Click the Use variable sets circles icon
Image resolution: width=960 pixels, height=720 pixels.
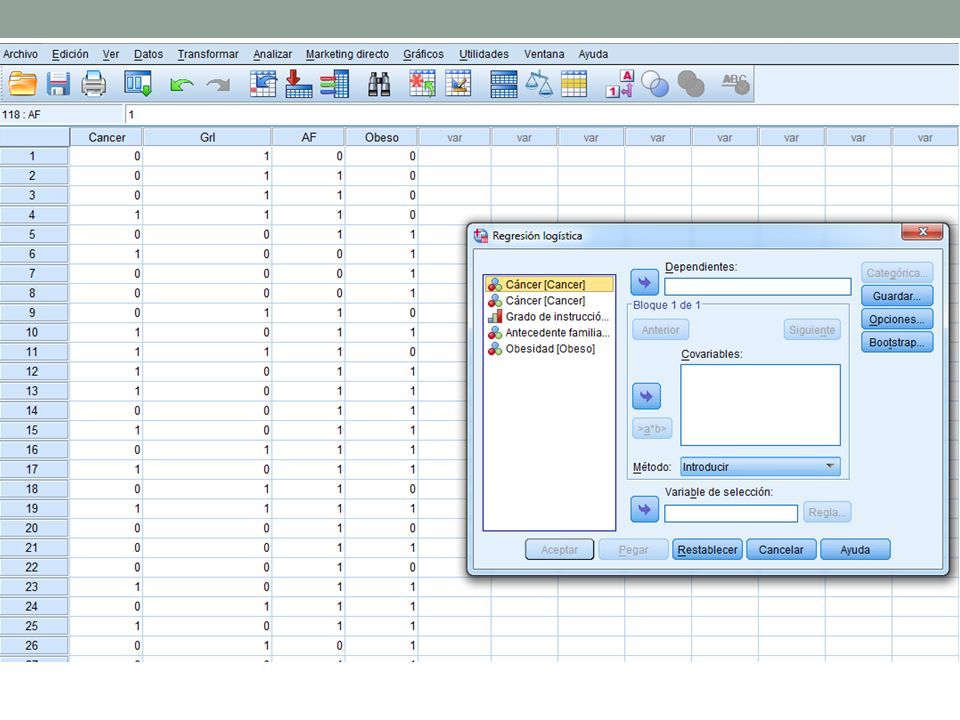[655, 84]
